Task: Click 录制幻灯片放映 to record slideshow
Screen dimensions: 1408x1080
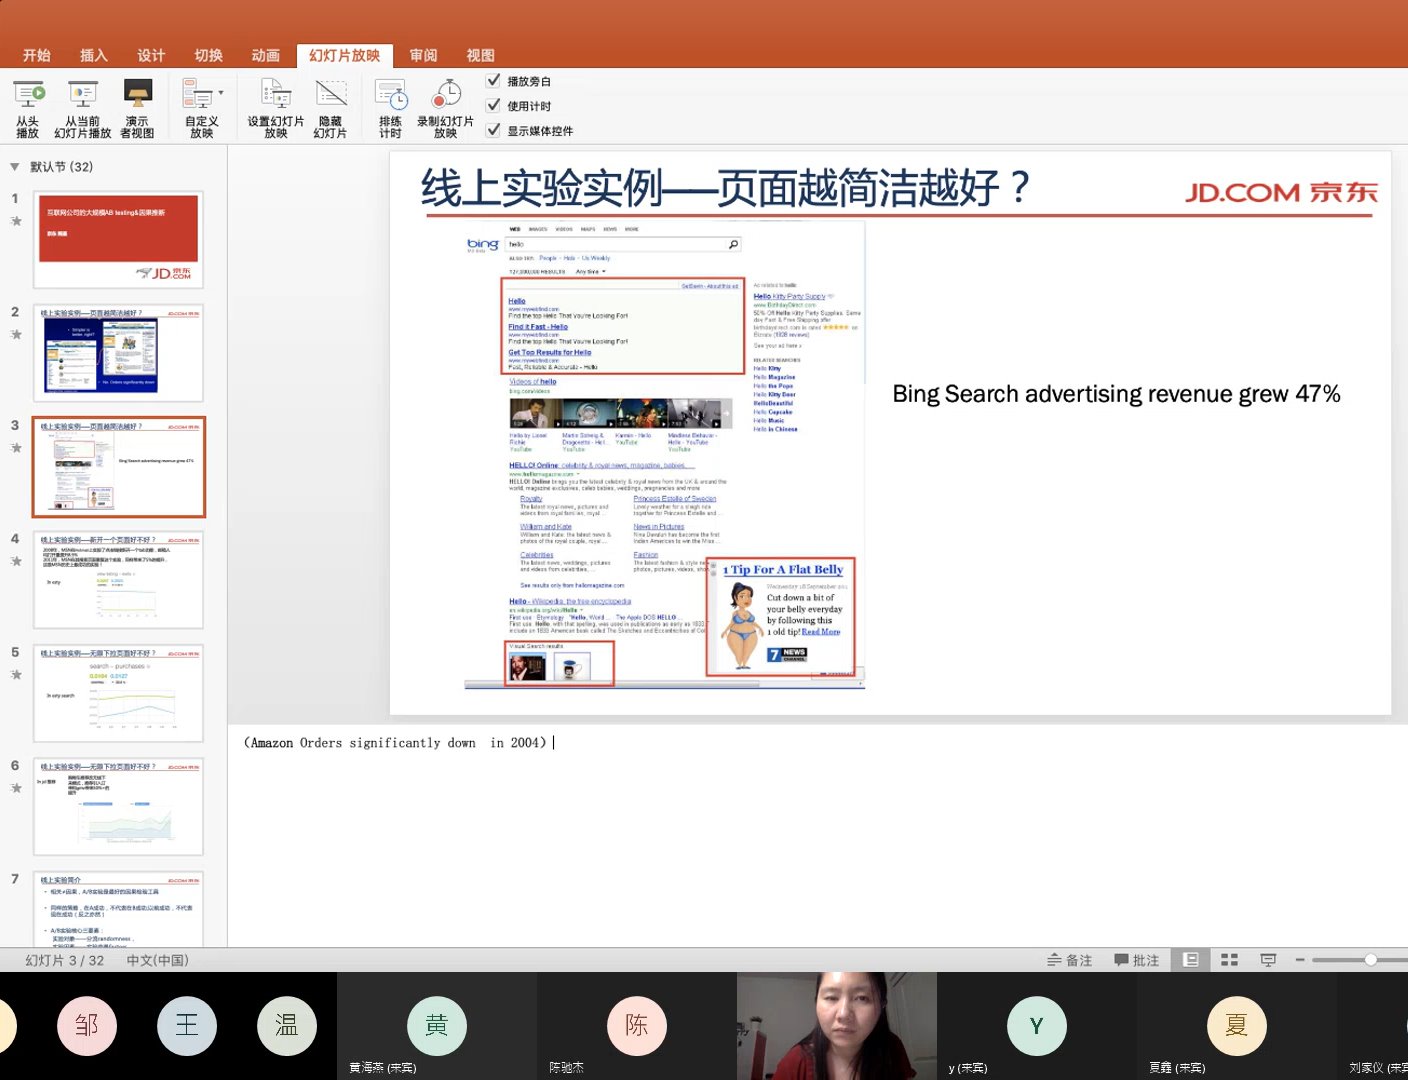Action: 445,105
